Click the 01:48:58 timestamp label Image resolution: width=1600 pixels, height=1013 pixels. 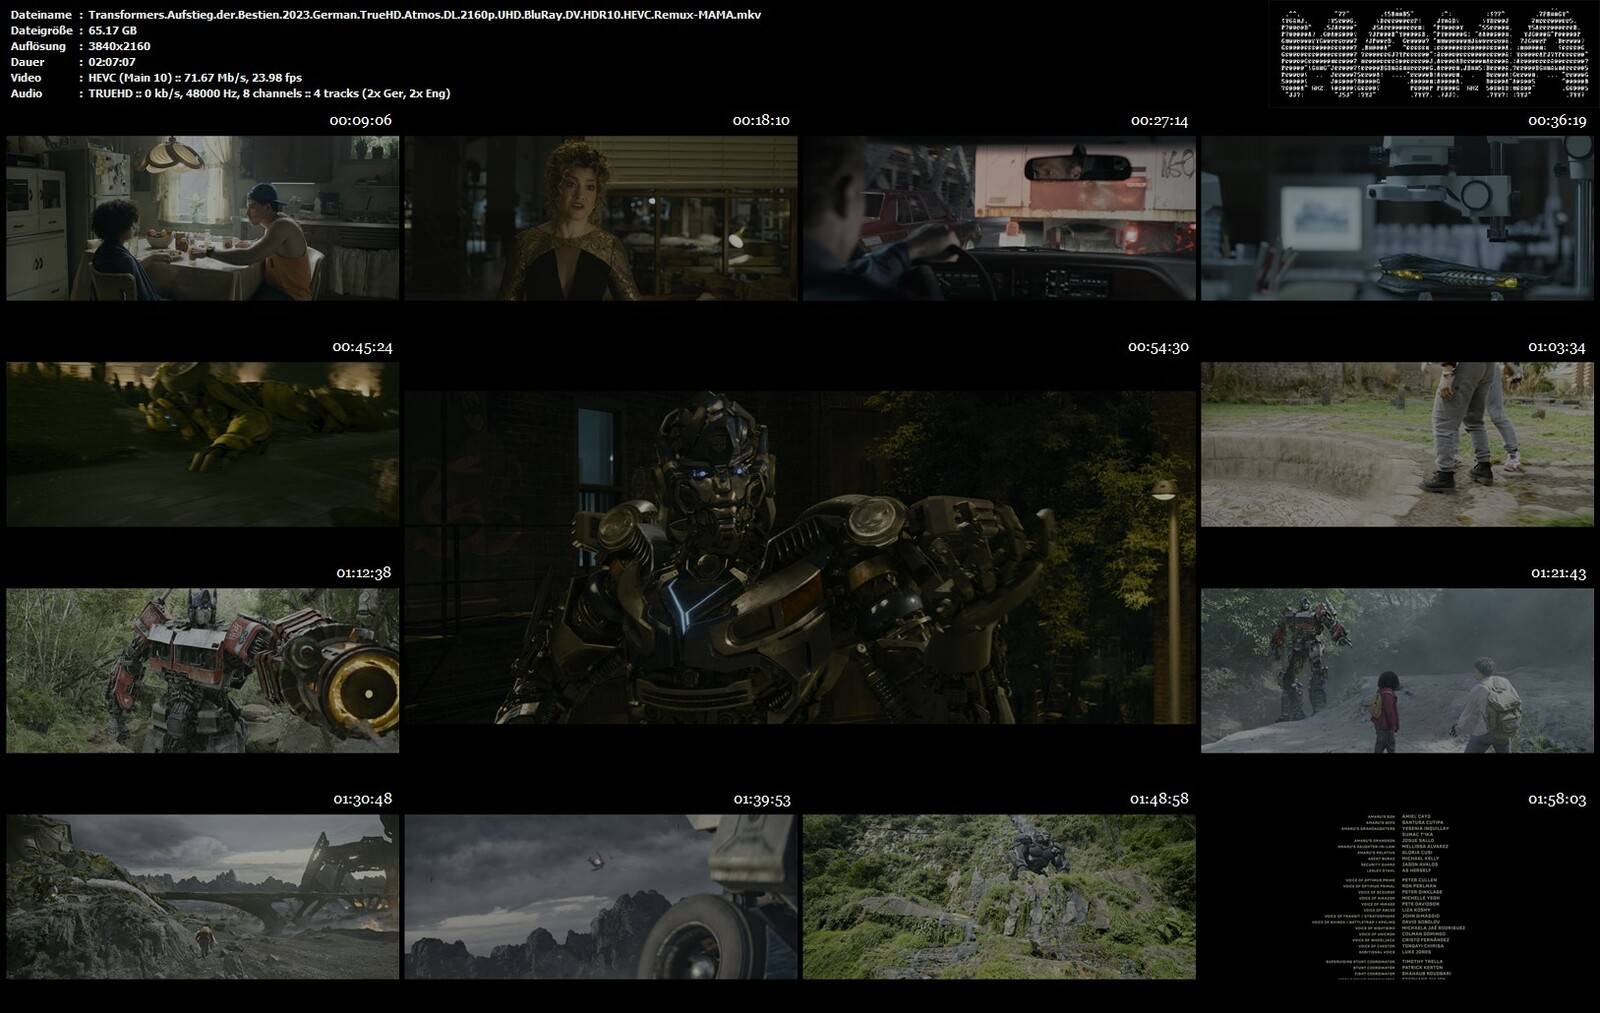[1159, 799]
